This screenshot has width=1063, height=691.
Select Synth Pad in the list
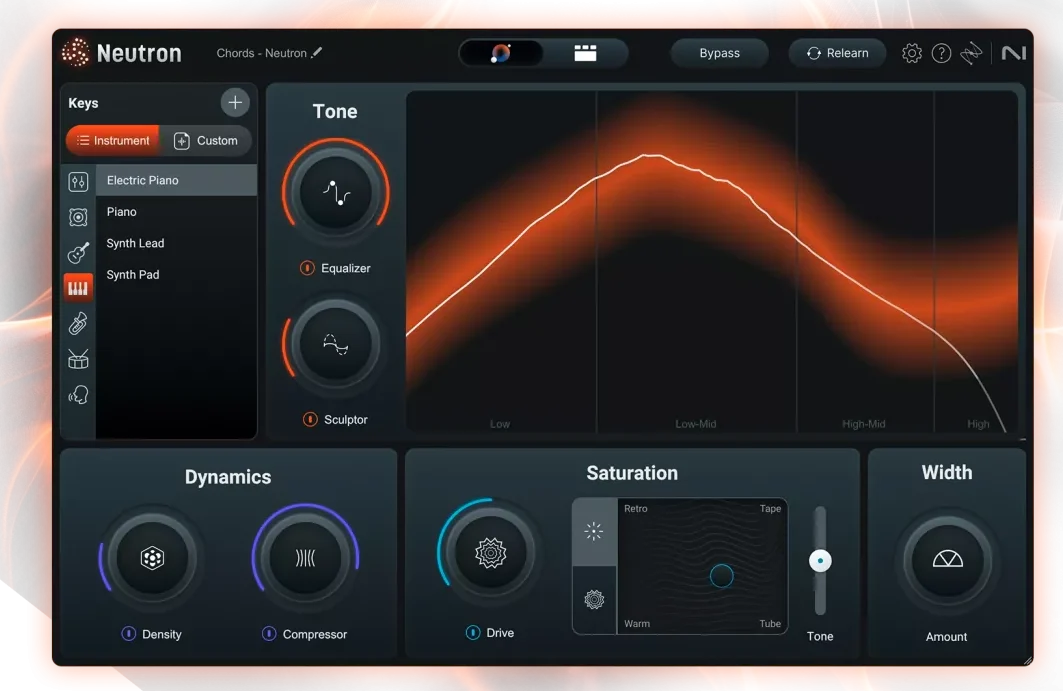point(176,275)
